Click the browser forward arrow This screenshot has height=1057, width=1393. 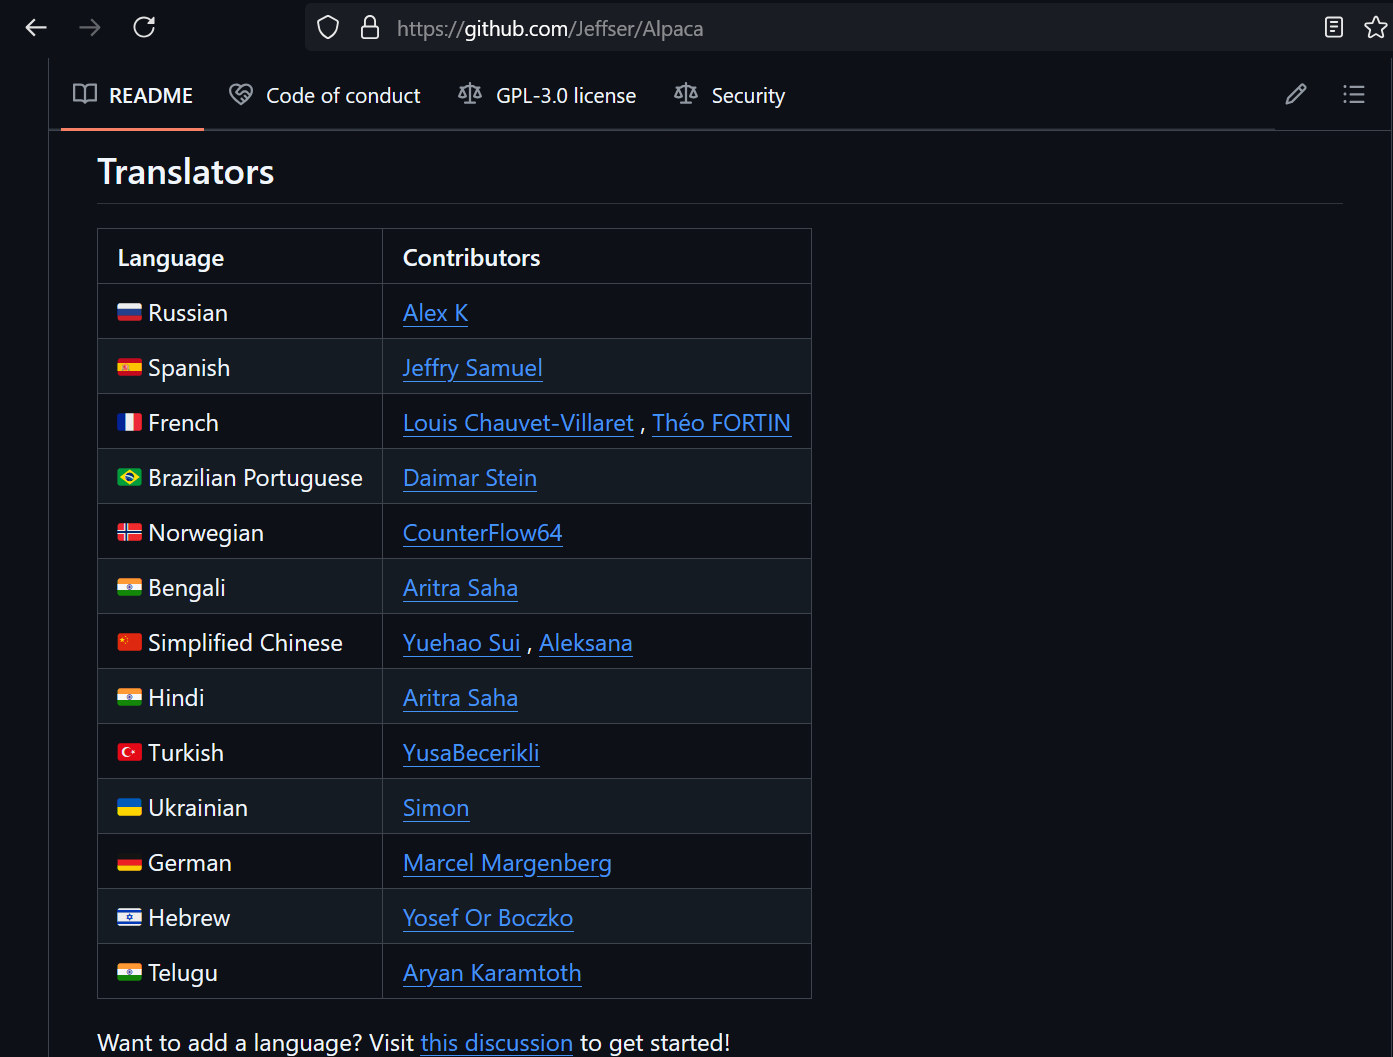90,28
